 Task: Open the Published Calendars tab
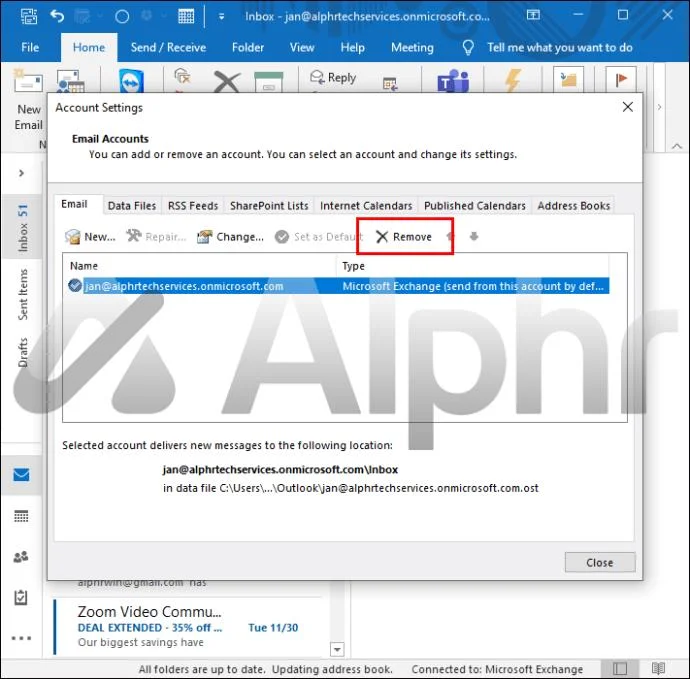(474, 206)
